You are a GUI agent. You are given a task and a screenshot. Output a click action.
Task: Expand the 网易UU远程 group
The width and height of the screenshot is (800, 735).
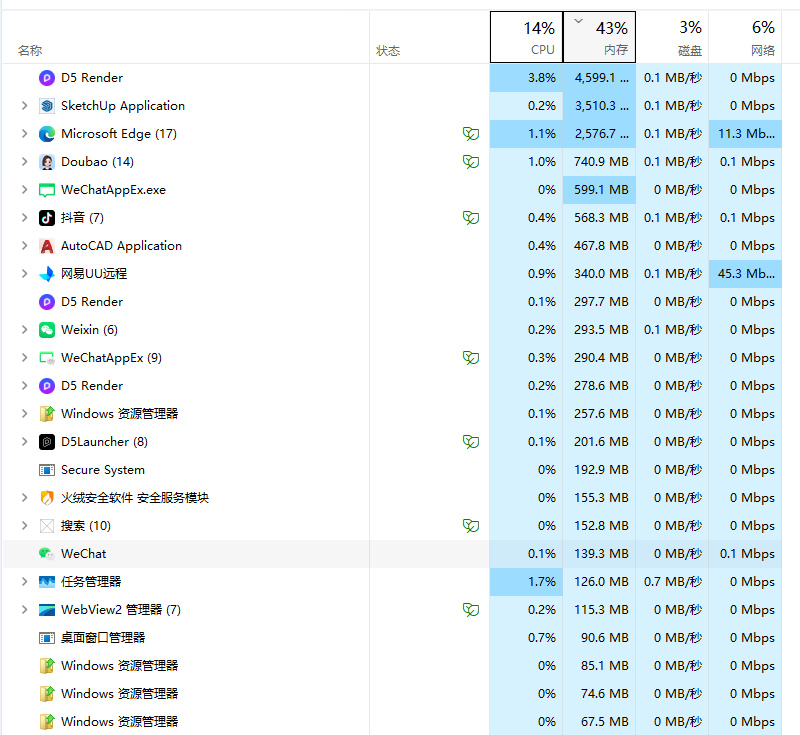coord(24,274)
